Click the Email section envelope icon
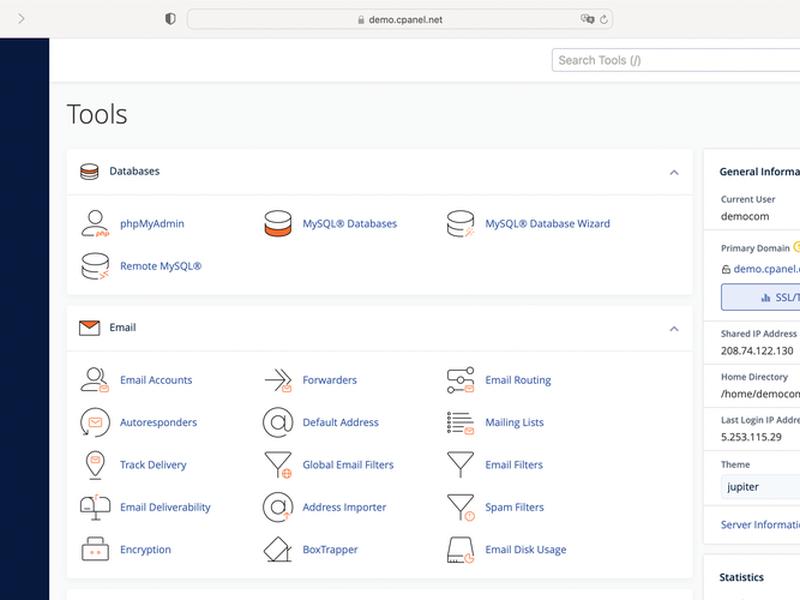 click(89, 328)
